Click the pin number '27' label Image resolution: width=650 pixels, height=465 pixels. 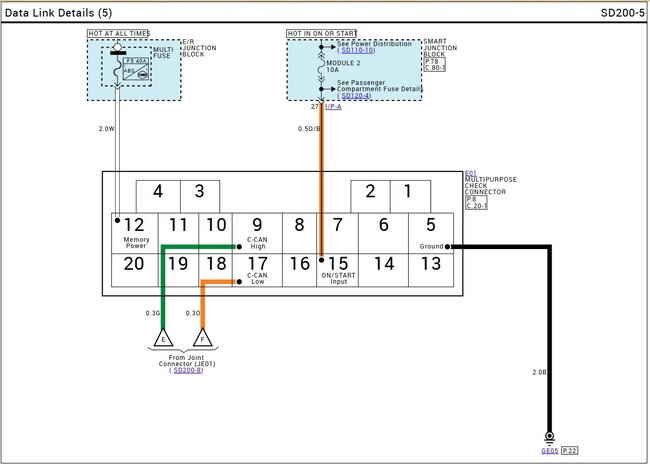pos(315,107)
